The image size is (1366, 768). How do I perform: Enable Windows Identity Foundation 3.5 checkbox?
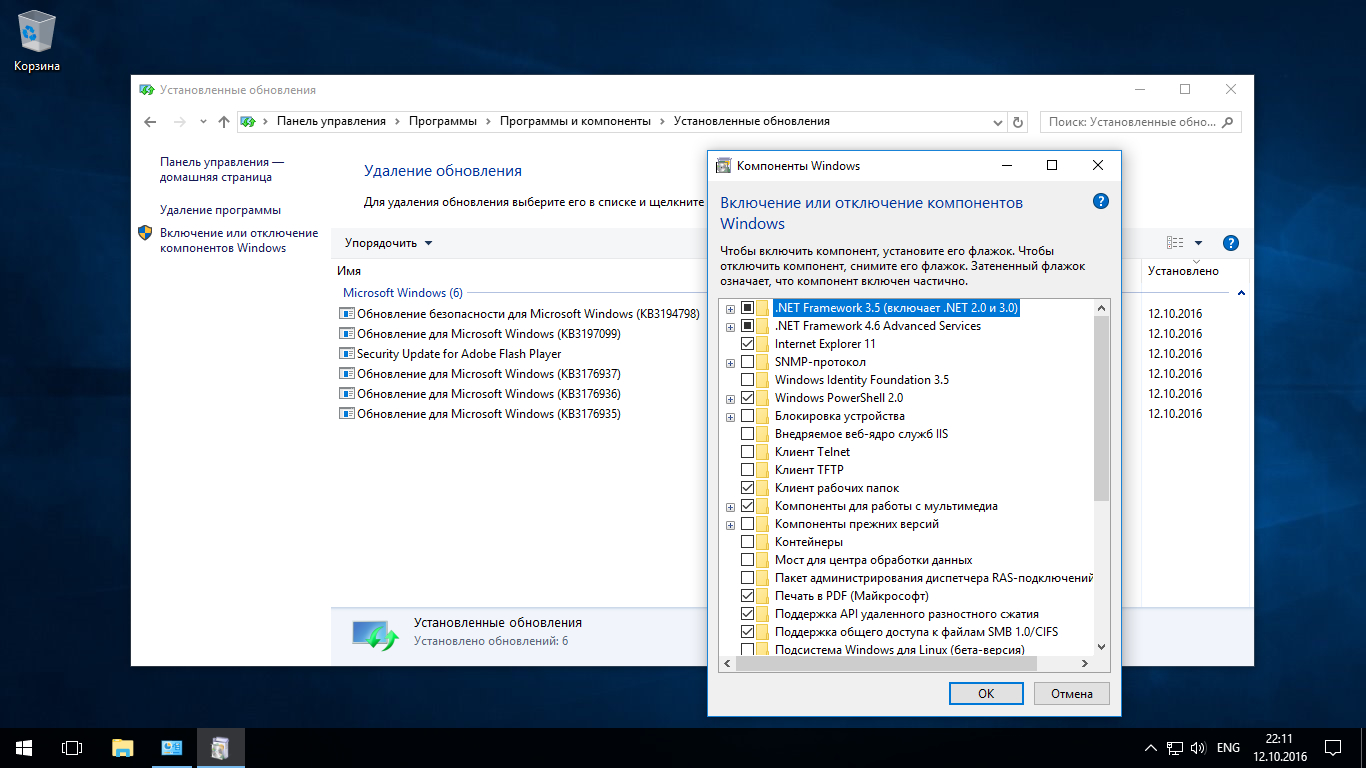[747, 380]
